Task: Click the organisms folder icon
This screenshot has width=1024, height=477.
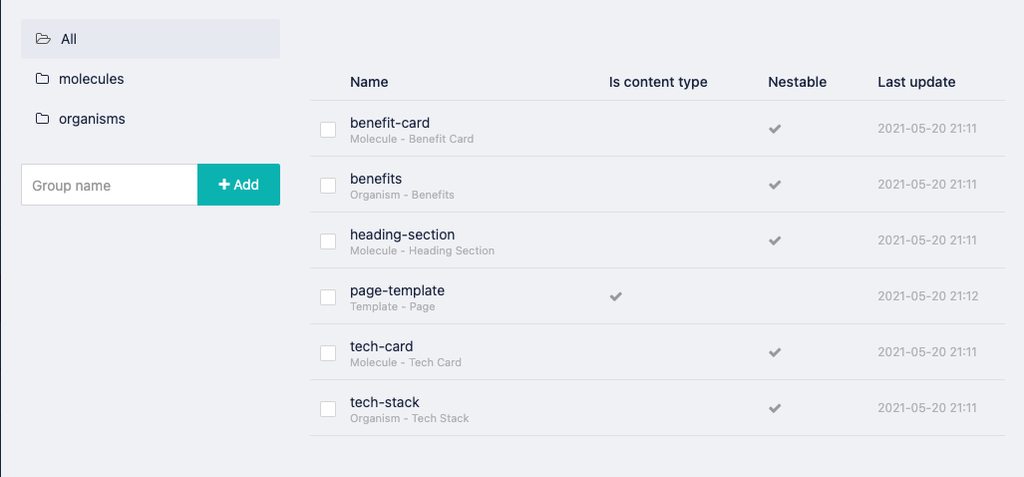Action: (x=42, y=119)
